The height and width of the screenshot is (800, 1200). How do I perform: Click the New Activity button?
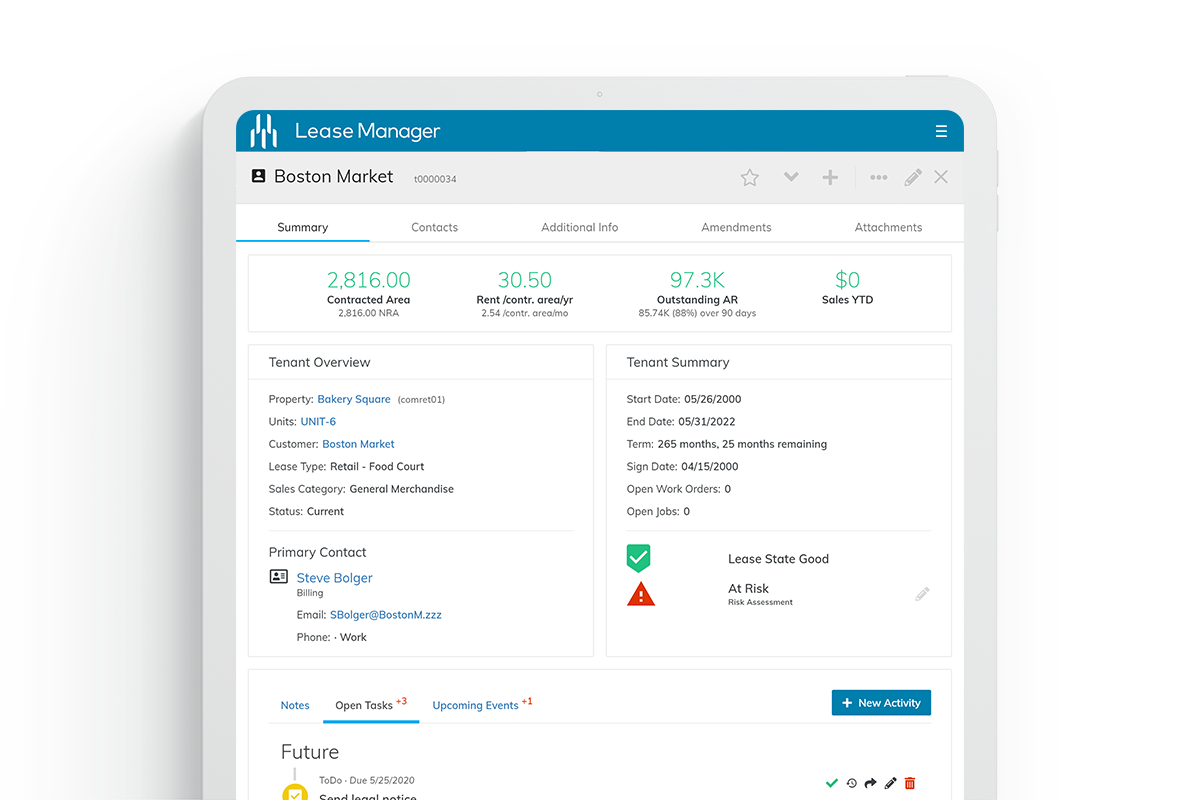coord(881,703)
